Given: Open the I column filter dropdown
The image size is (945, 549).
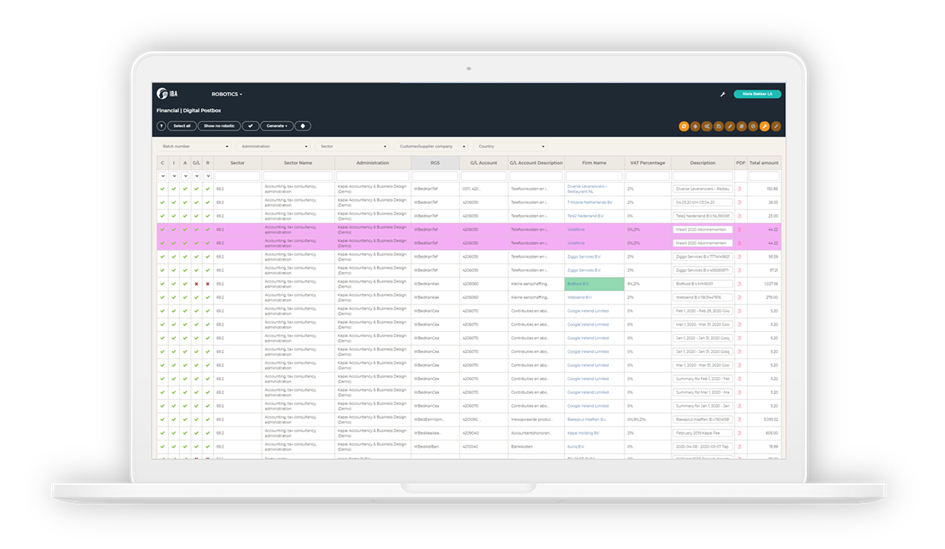Looking at the screenshot, I should 174,176.
